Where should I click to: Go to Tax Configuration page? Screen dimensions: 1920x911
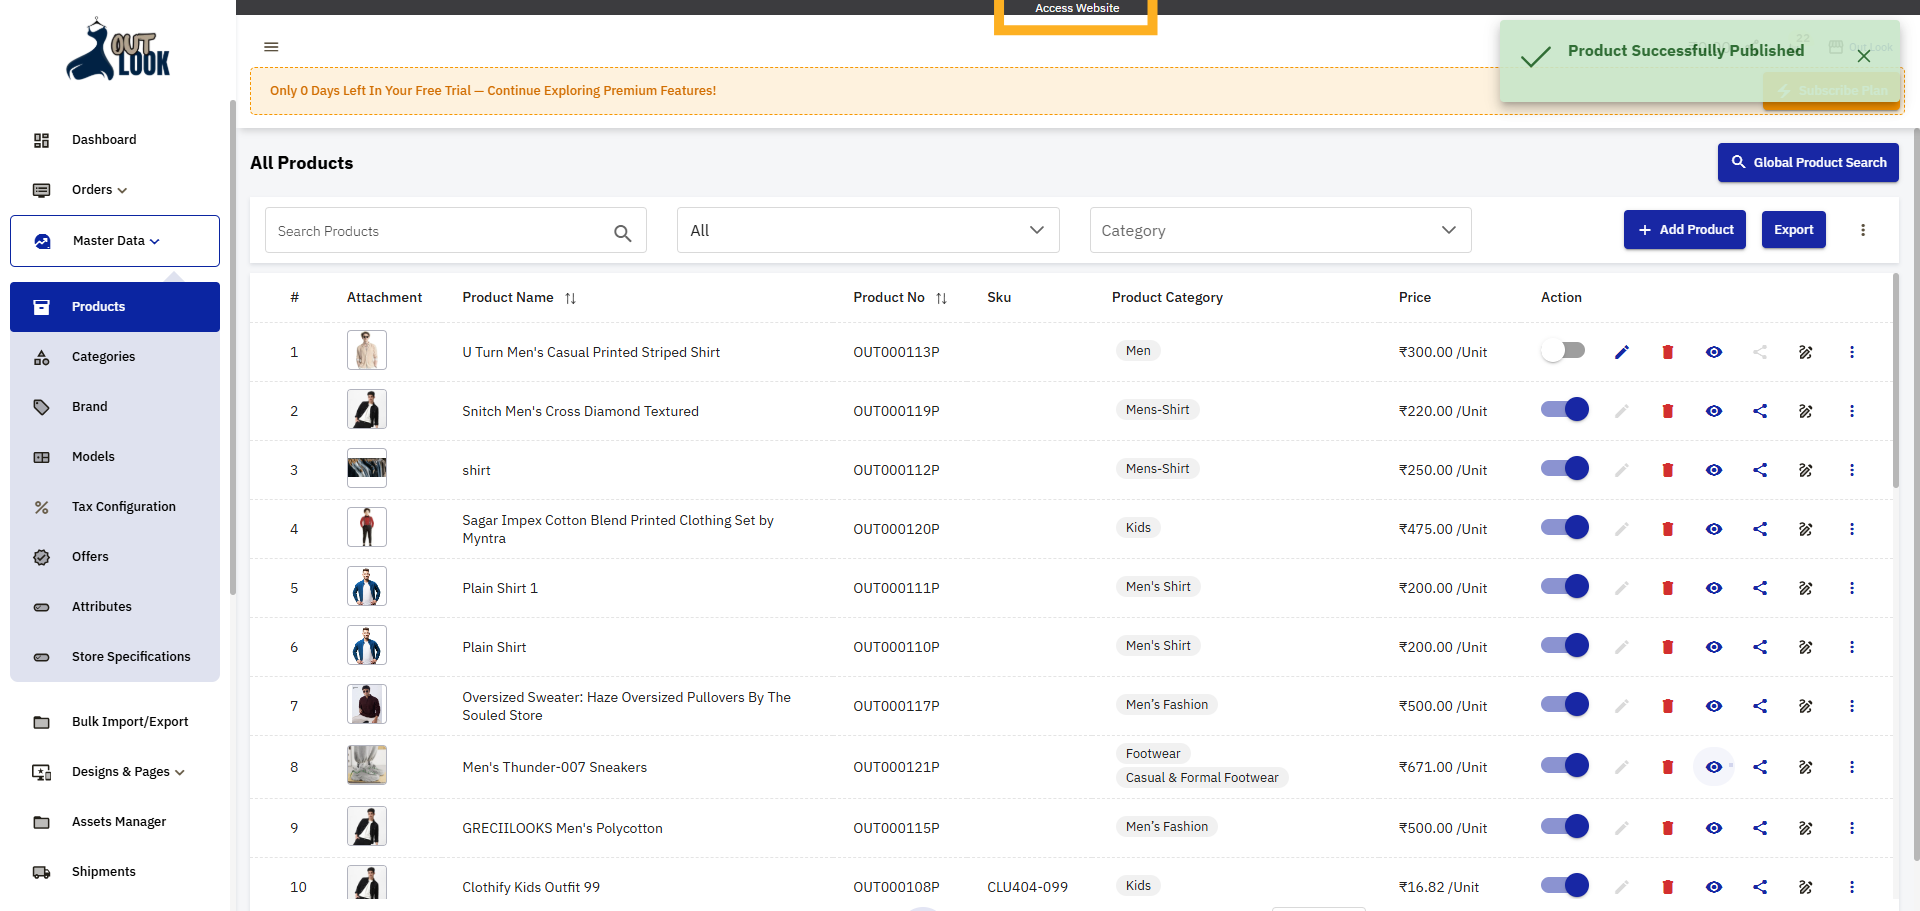pos(123,507)
